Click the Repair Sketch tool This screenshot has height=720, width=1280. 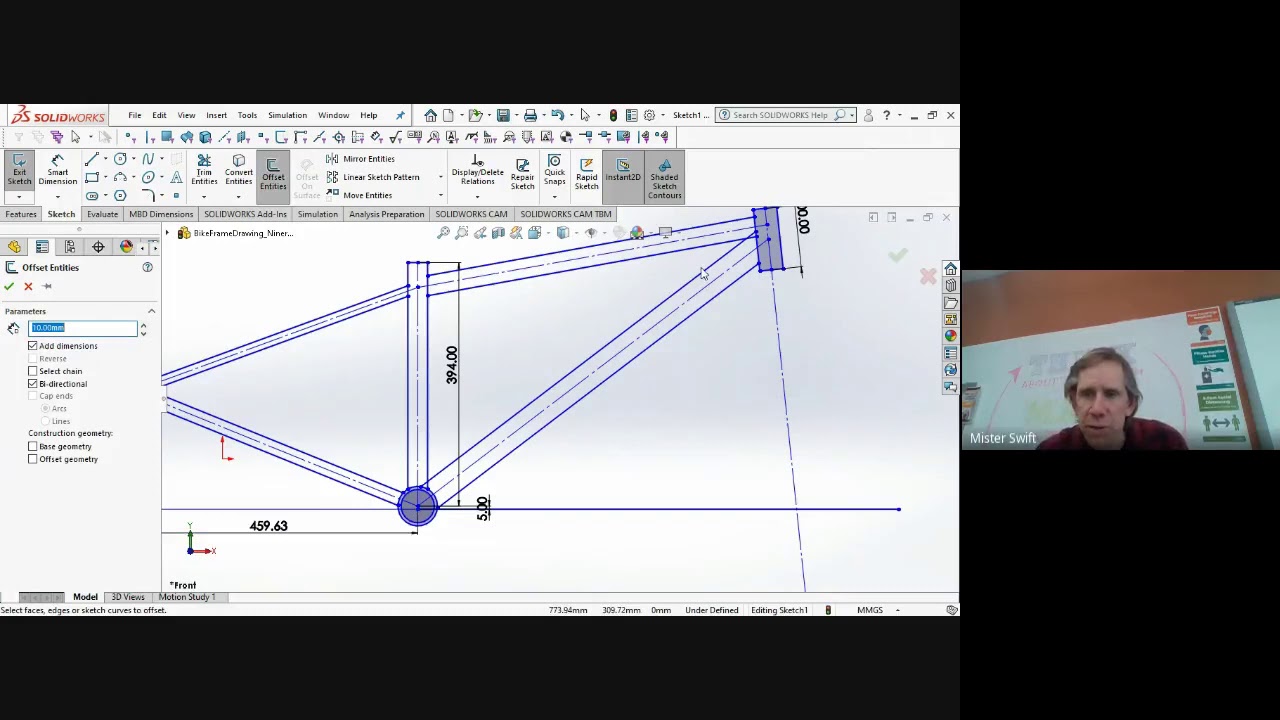pos(522,172)
